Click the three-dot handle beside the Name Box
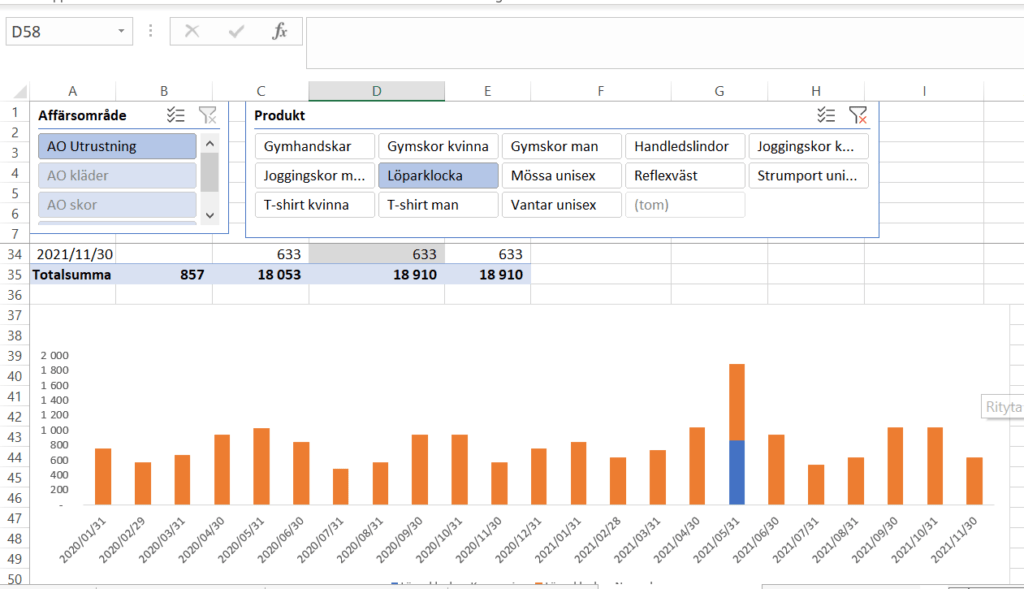 [x=151, y=32]
